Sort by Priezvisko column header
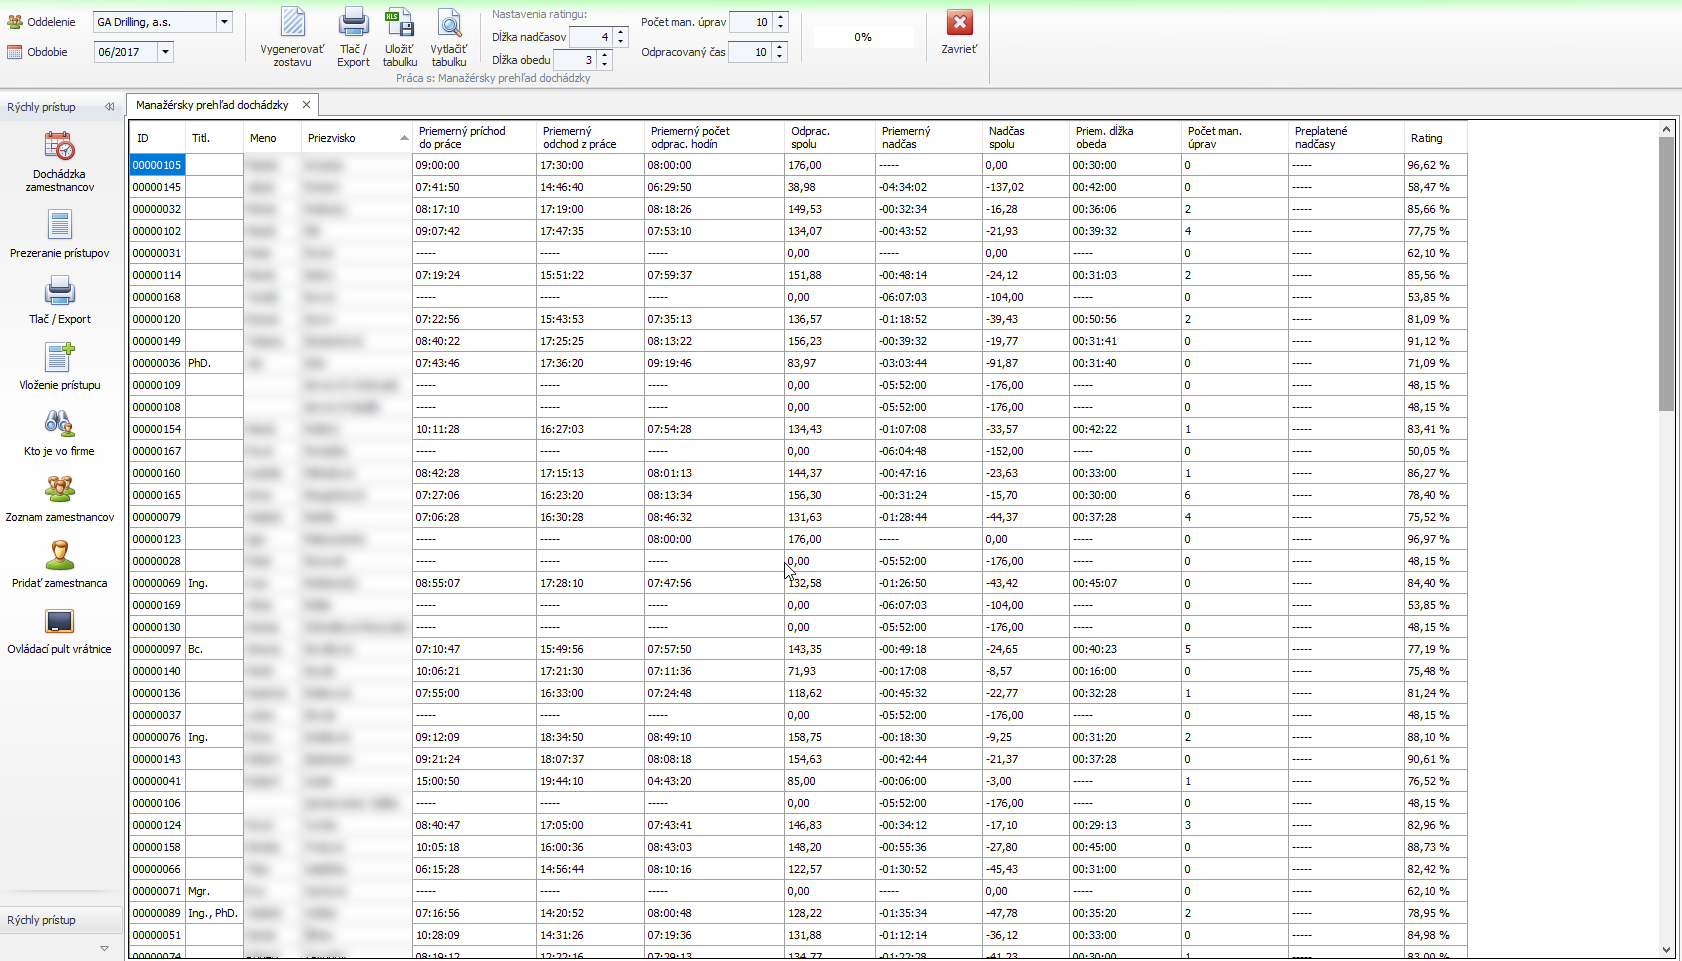 pyautogui.click(x=357, y=138)
